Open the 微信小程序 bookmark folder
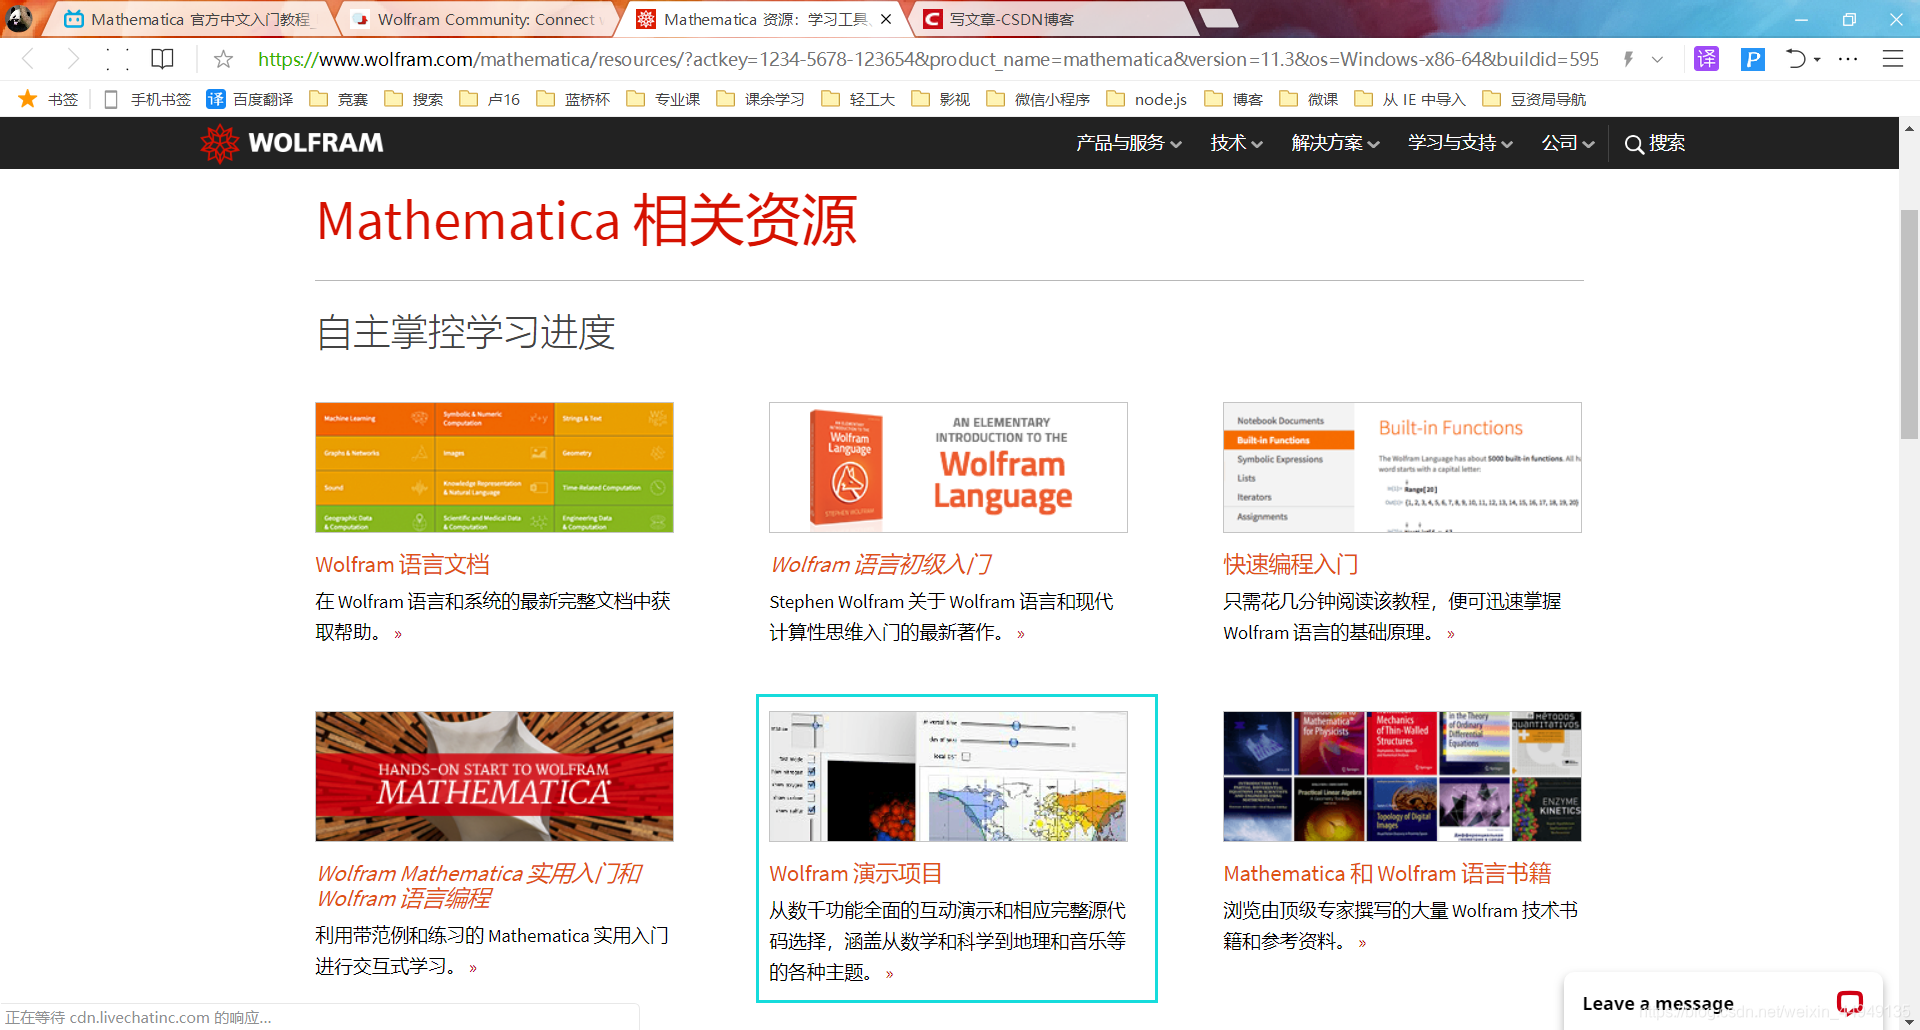Image resolution: width=1920 pixels, height=1030 pixels. pos(1039,99)
